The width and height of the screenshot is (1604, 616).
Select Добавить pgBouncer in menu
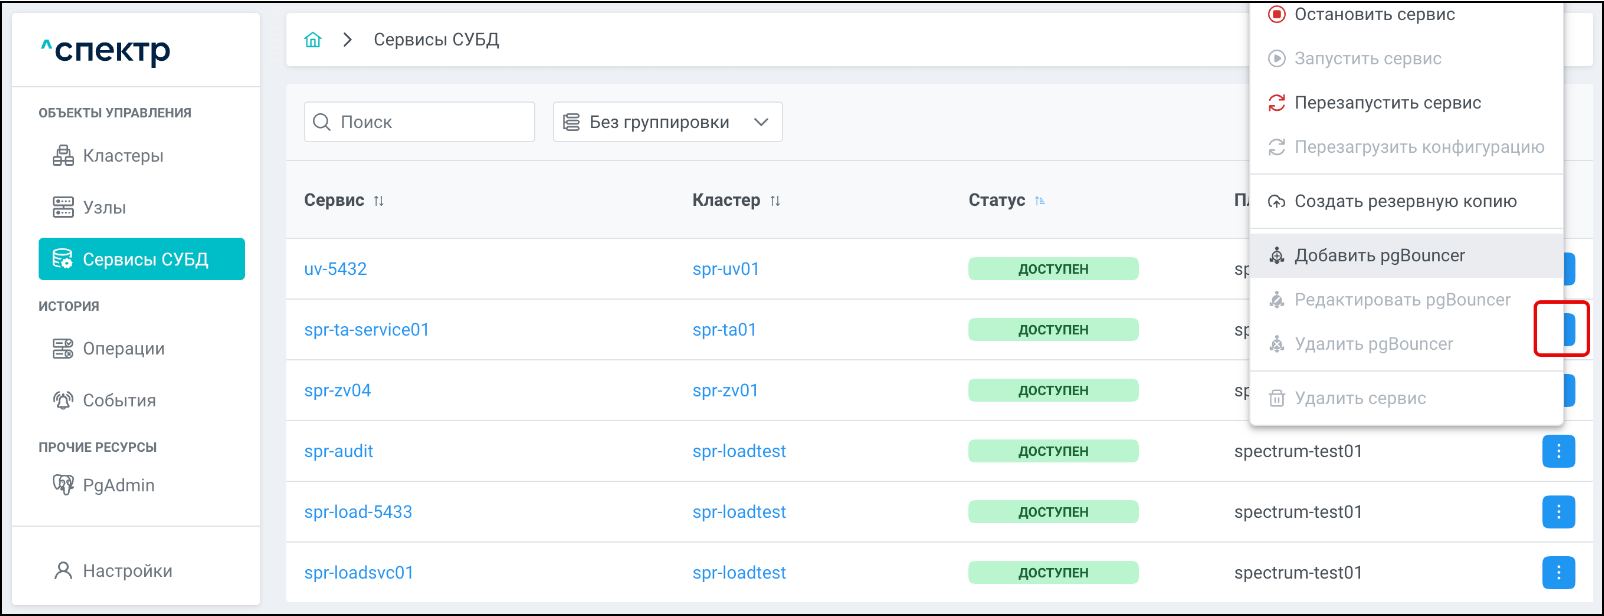1379,255
